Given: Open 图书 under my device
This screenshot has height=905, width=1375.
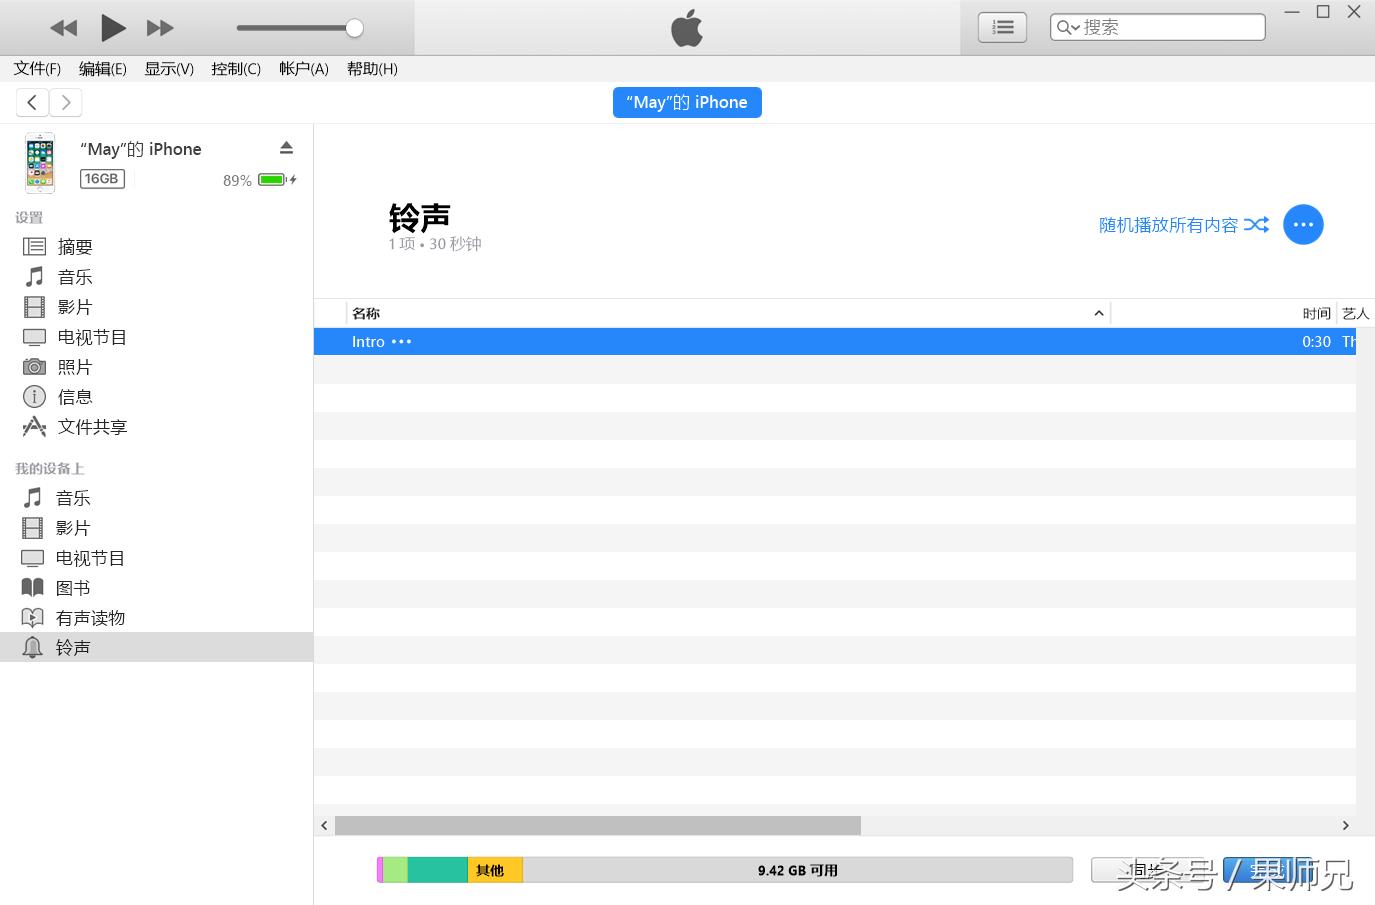Looking at the screenshot, I should 73,588.
